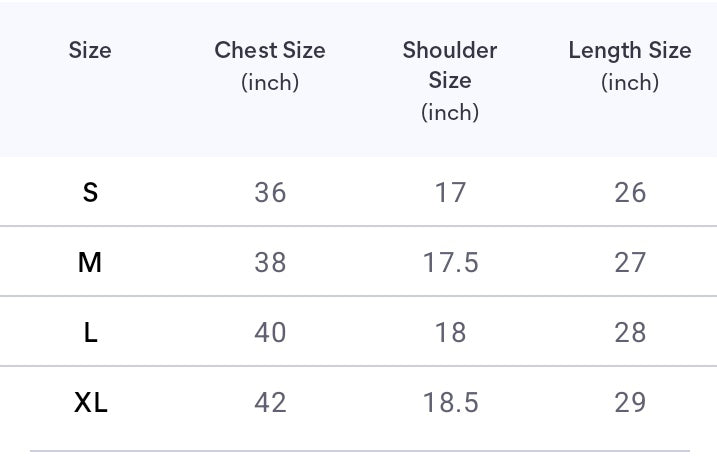The width and height of the screenshot is (717, 462).
Task: Click chest value 42 for size XL
Action: tap(270, 402)
